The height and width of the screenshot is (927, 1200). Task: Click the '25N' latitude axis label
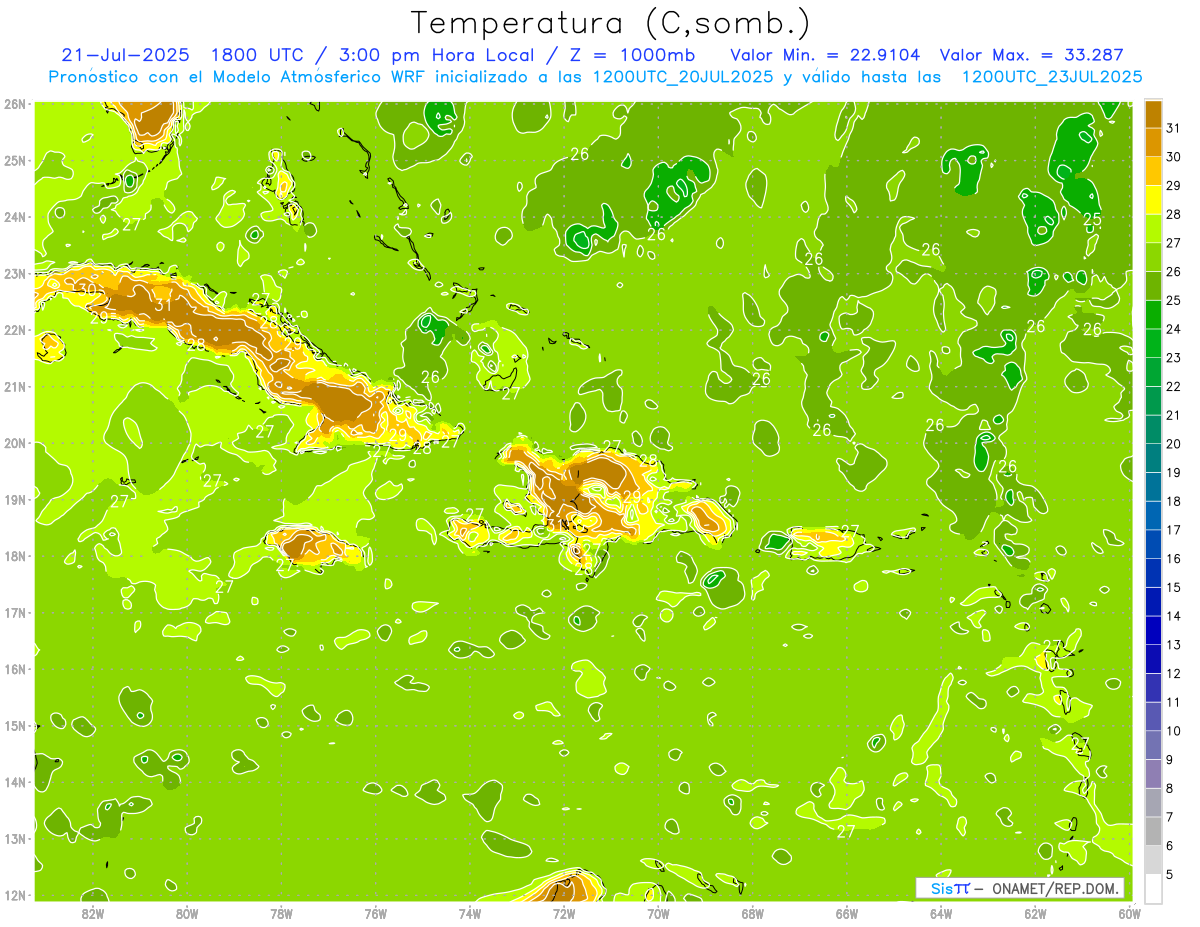(14, 160)
